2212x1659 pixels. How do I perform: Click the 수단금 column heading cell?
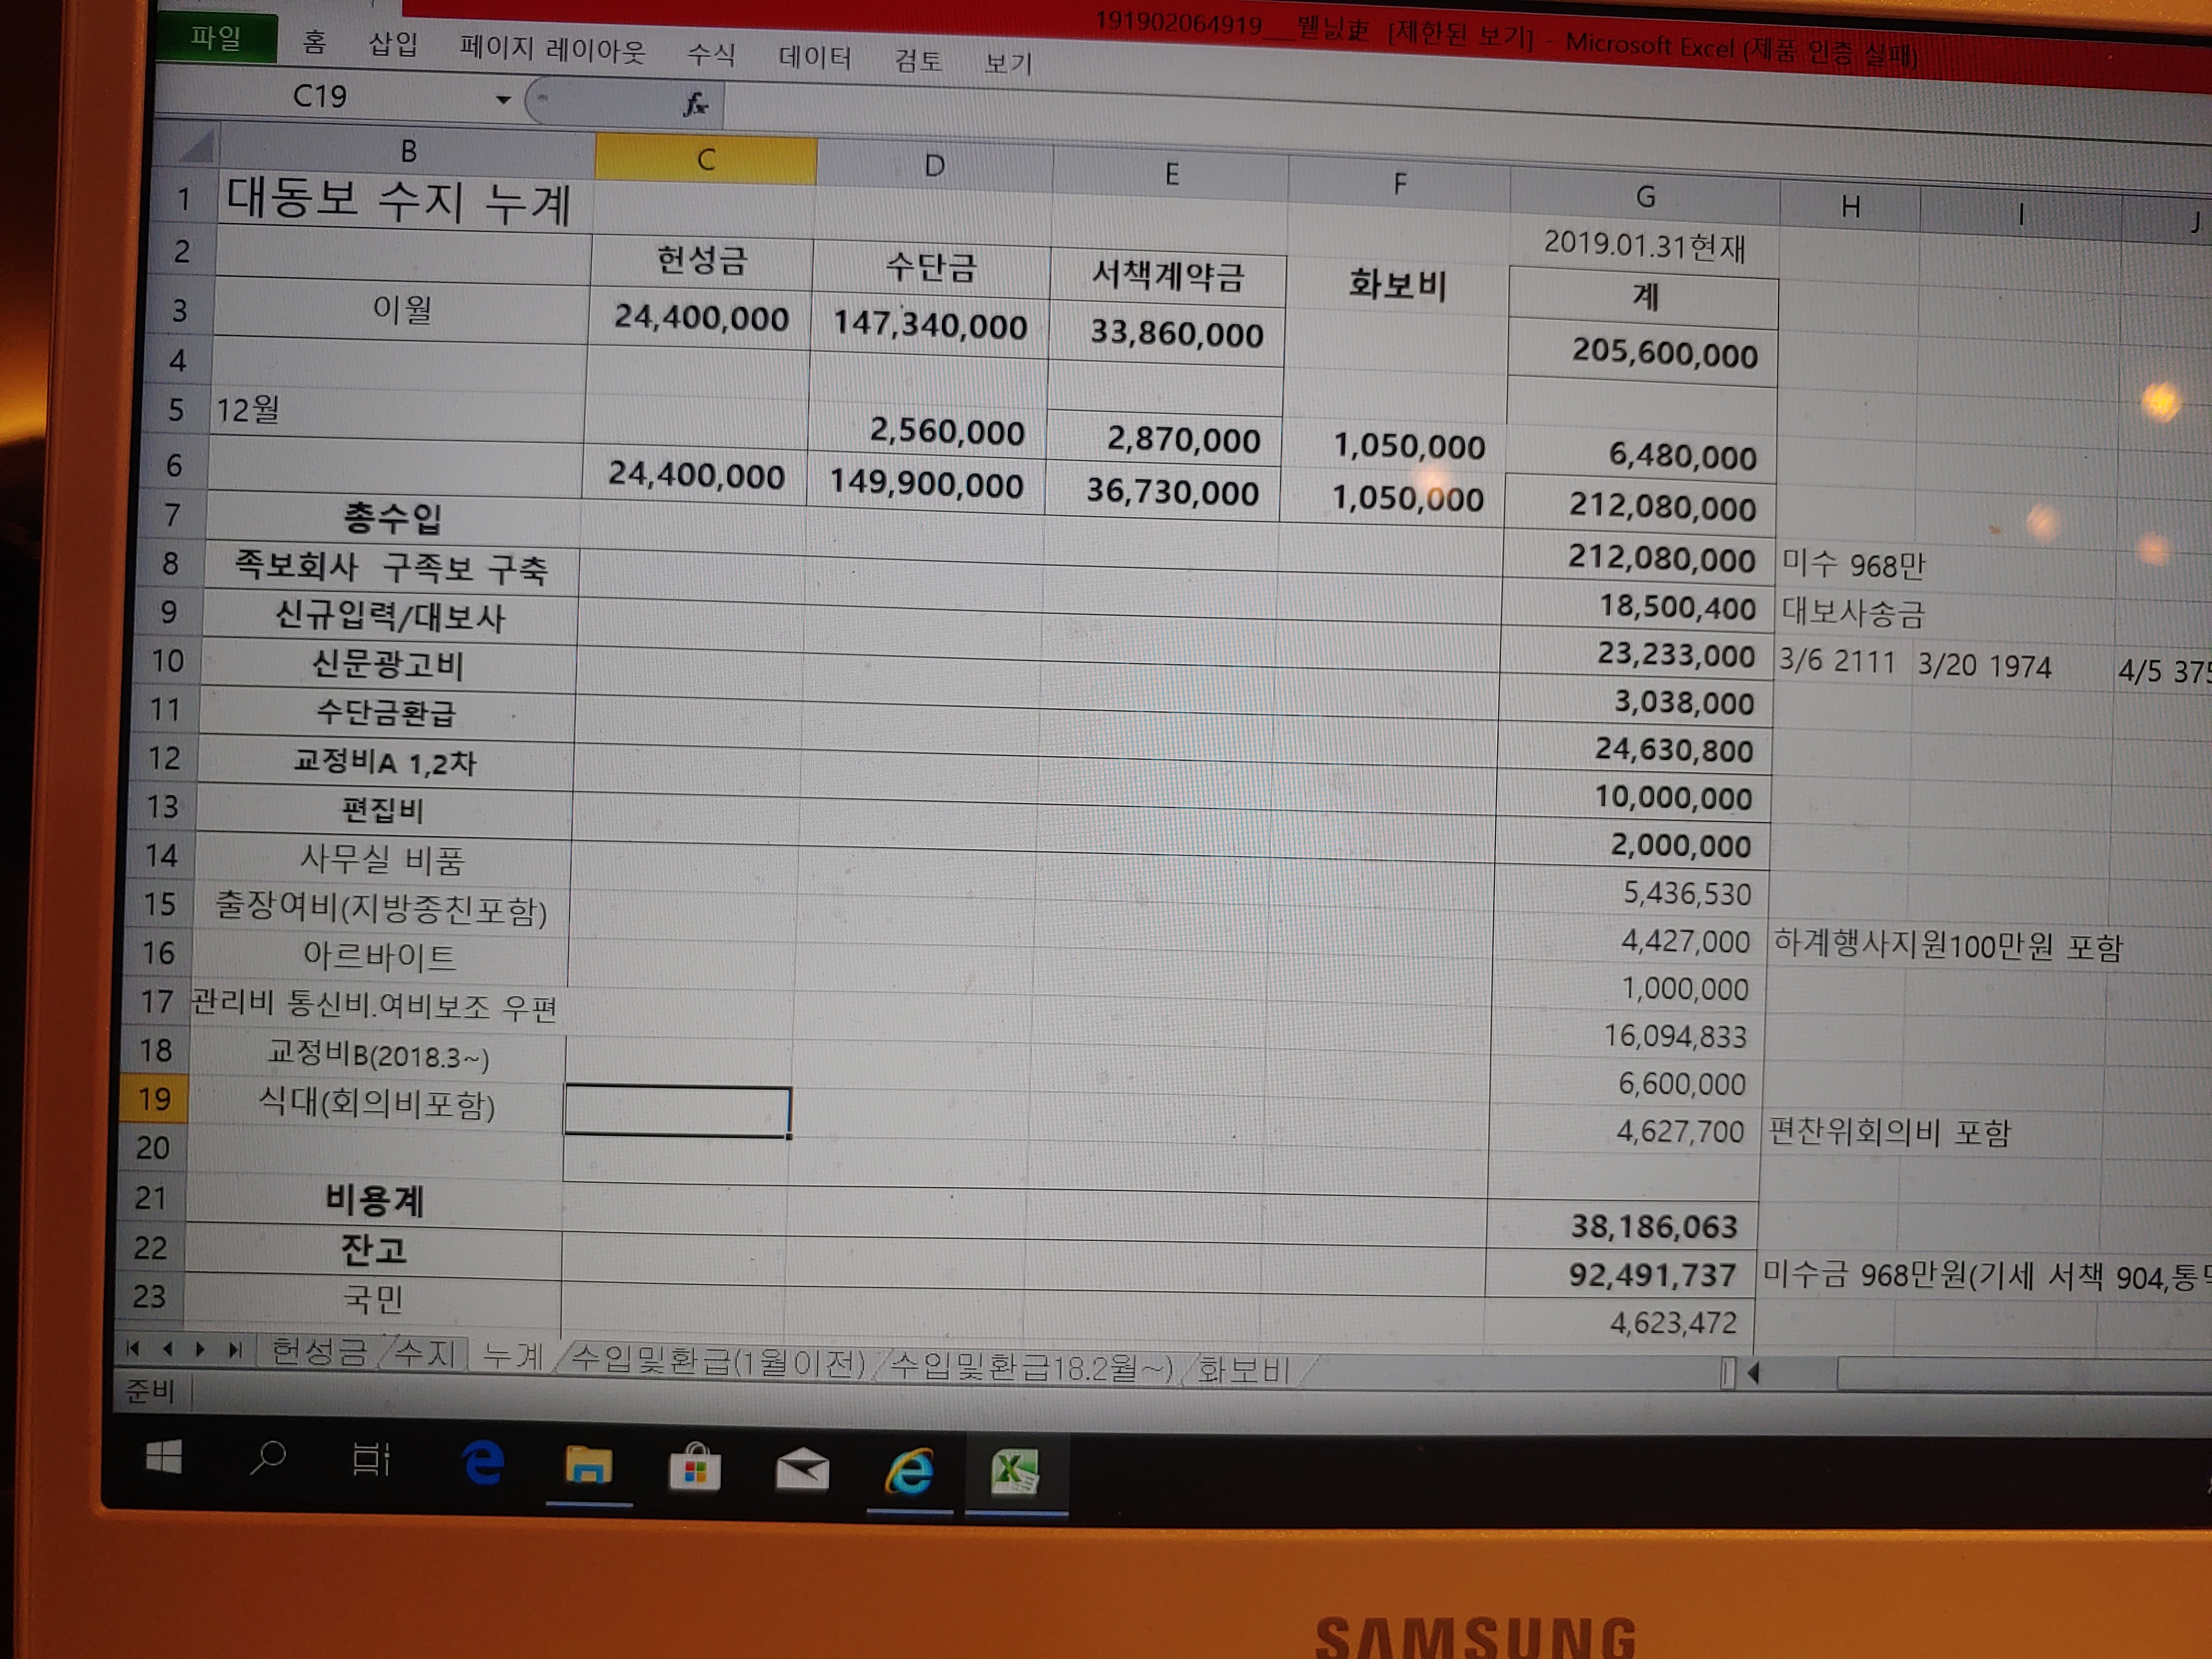click(931, 267)
